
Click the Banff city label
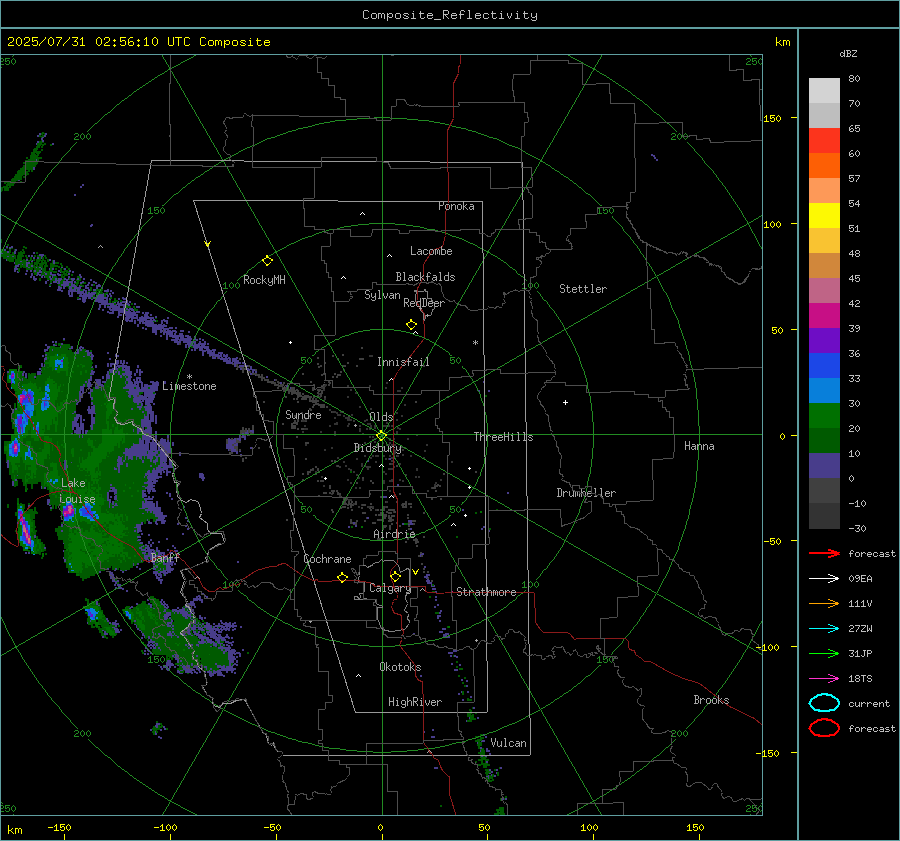[165, 557]
